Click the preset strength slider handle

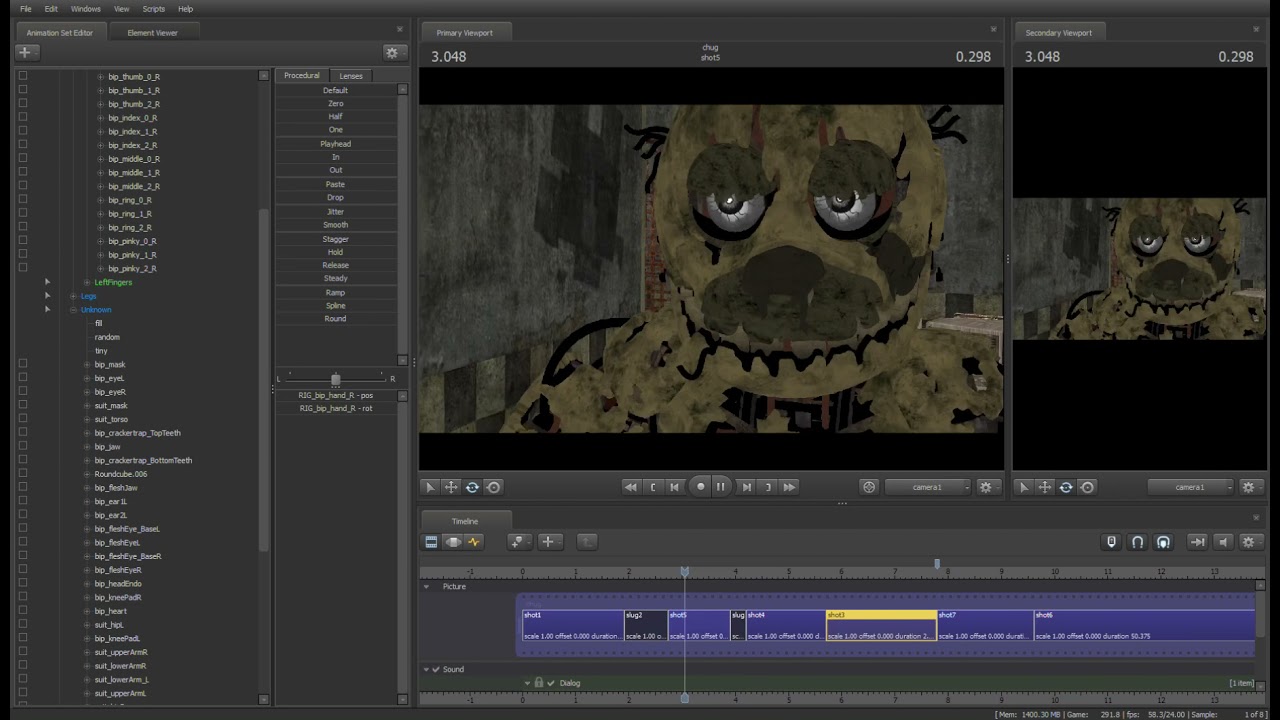pos(336,379)
